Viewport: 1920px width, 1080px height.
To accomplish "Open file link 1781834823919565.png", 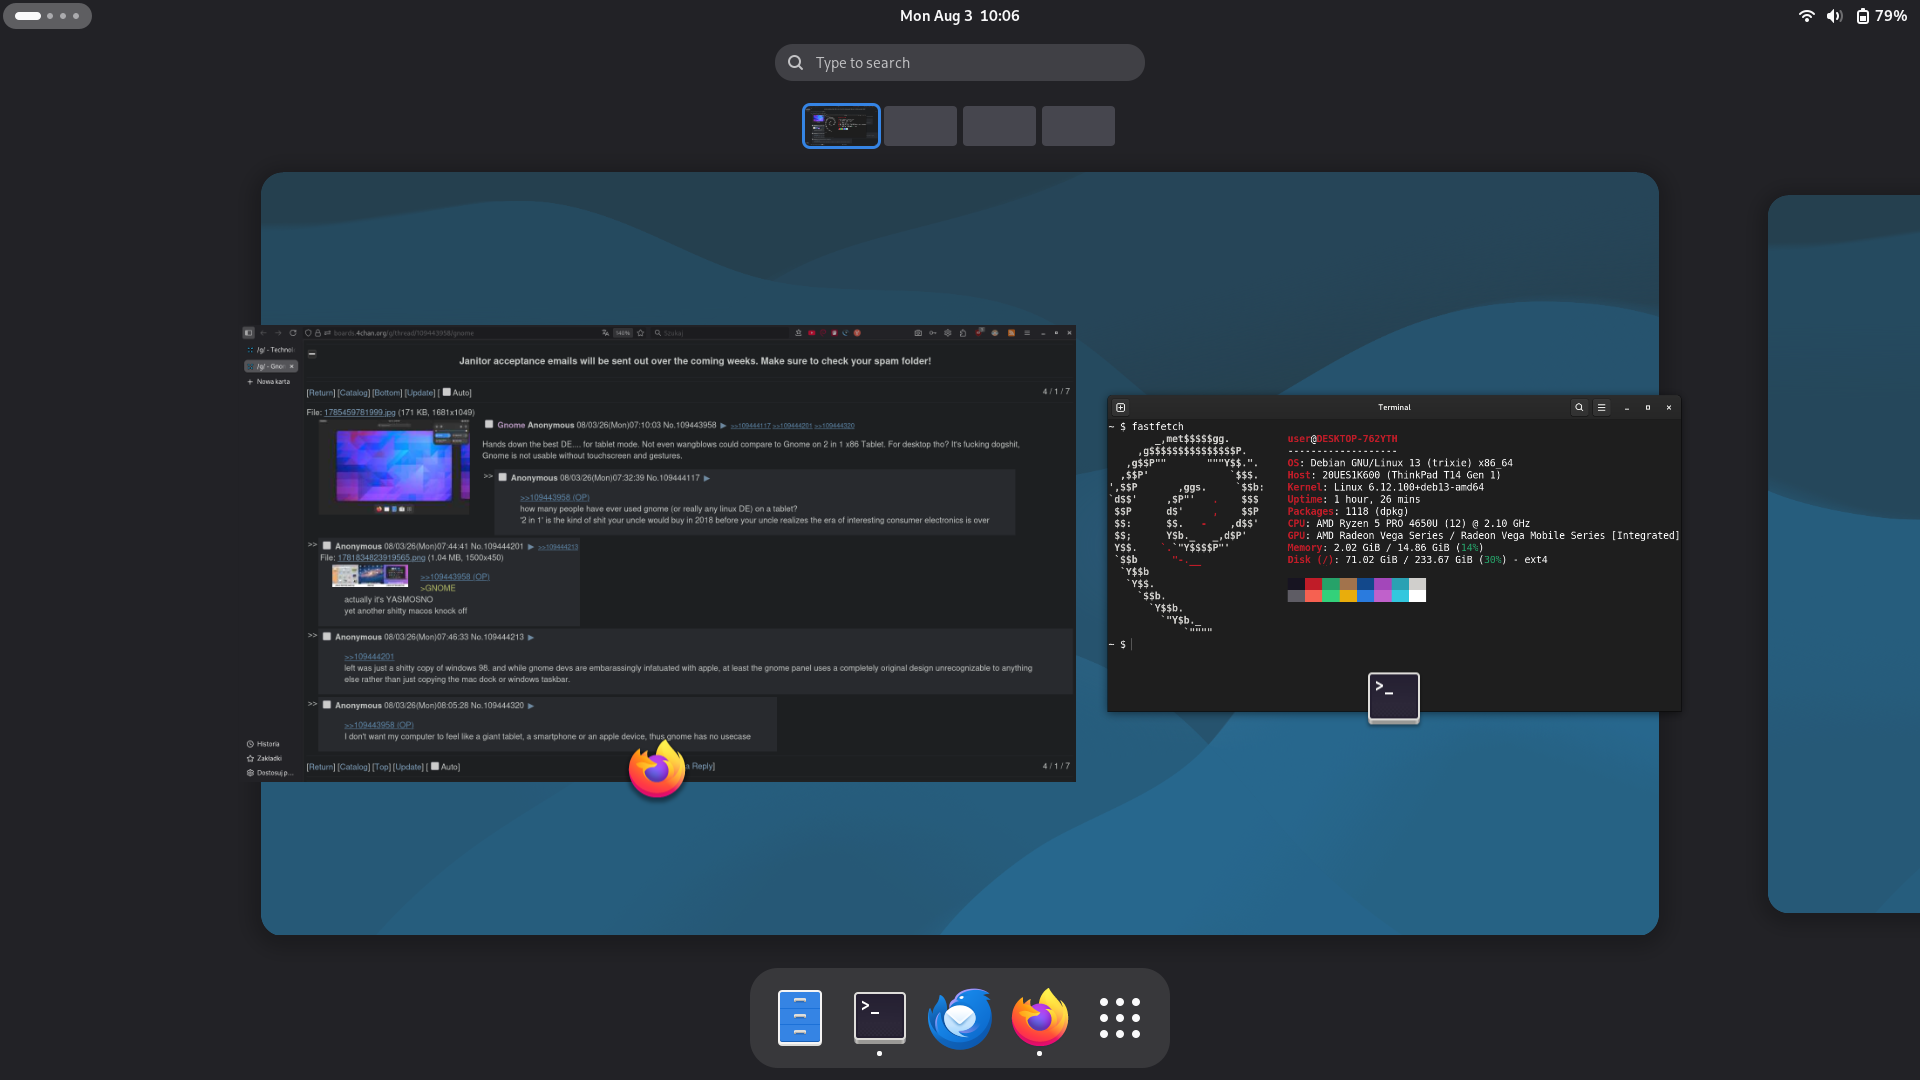I will [381, 558].
